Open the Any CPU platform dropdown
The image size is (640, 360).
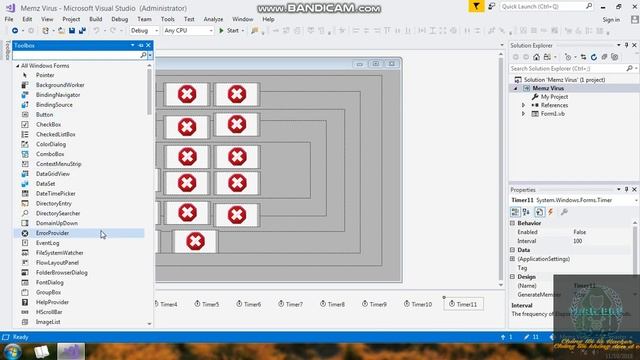click(x=188, y=31)
